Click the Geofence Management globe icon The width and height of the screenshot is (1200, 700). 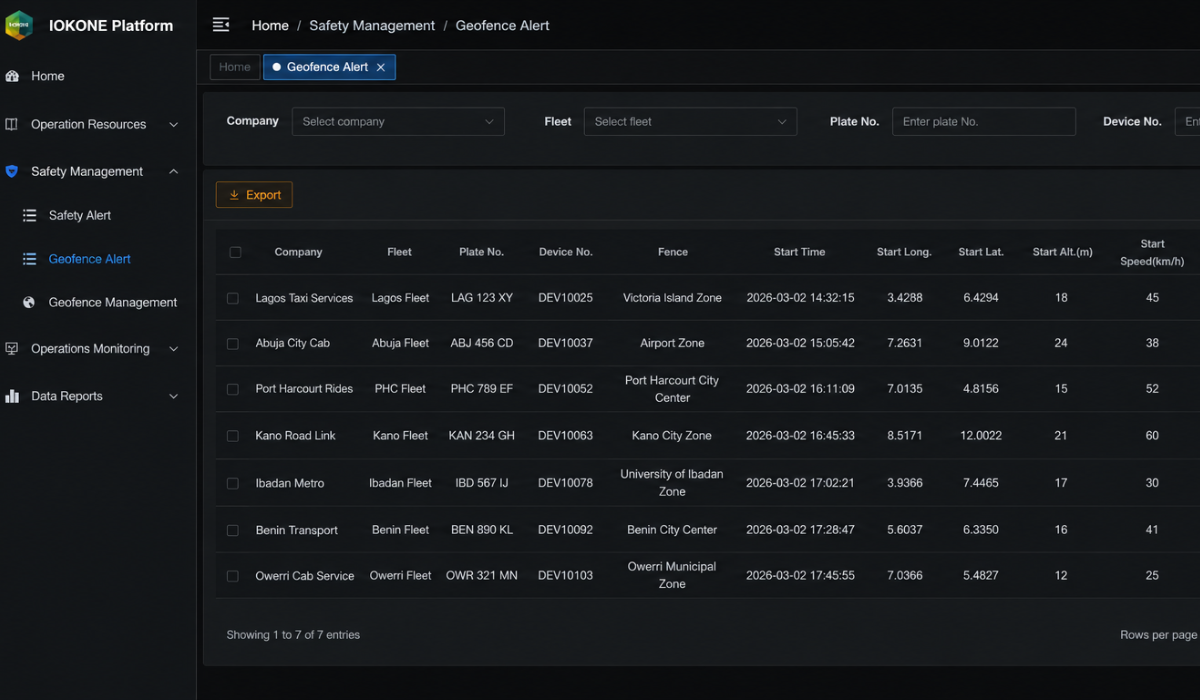pyautogui.click(x=30, y=302)
